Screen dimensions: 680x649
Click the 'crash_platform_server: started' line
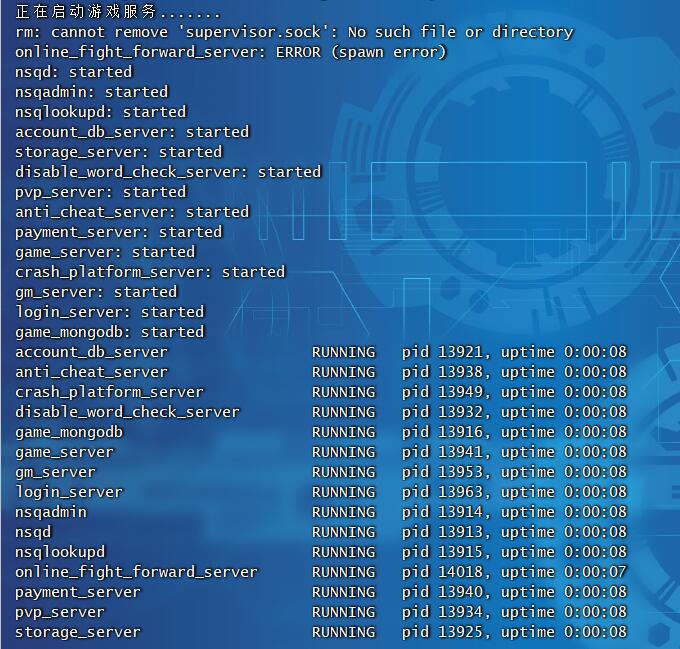[150, 272]
